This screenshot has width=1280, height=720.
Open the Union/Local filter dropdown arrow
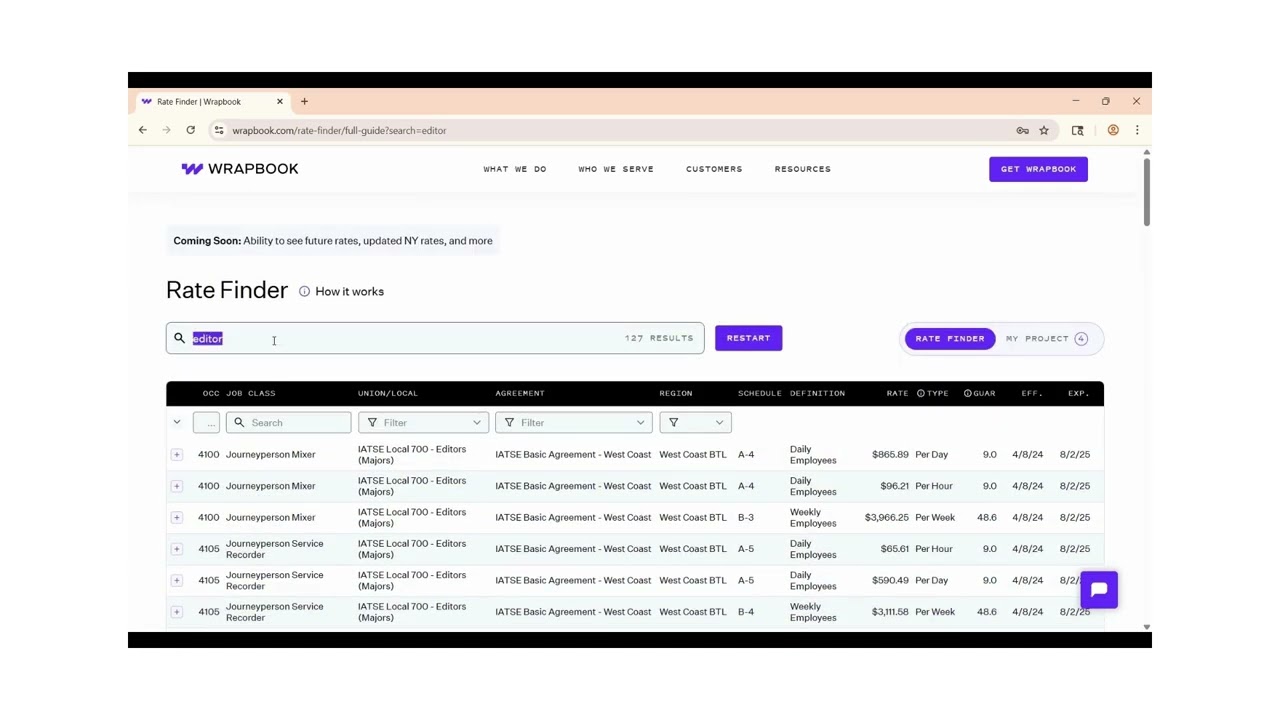click(477, 423)
